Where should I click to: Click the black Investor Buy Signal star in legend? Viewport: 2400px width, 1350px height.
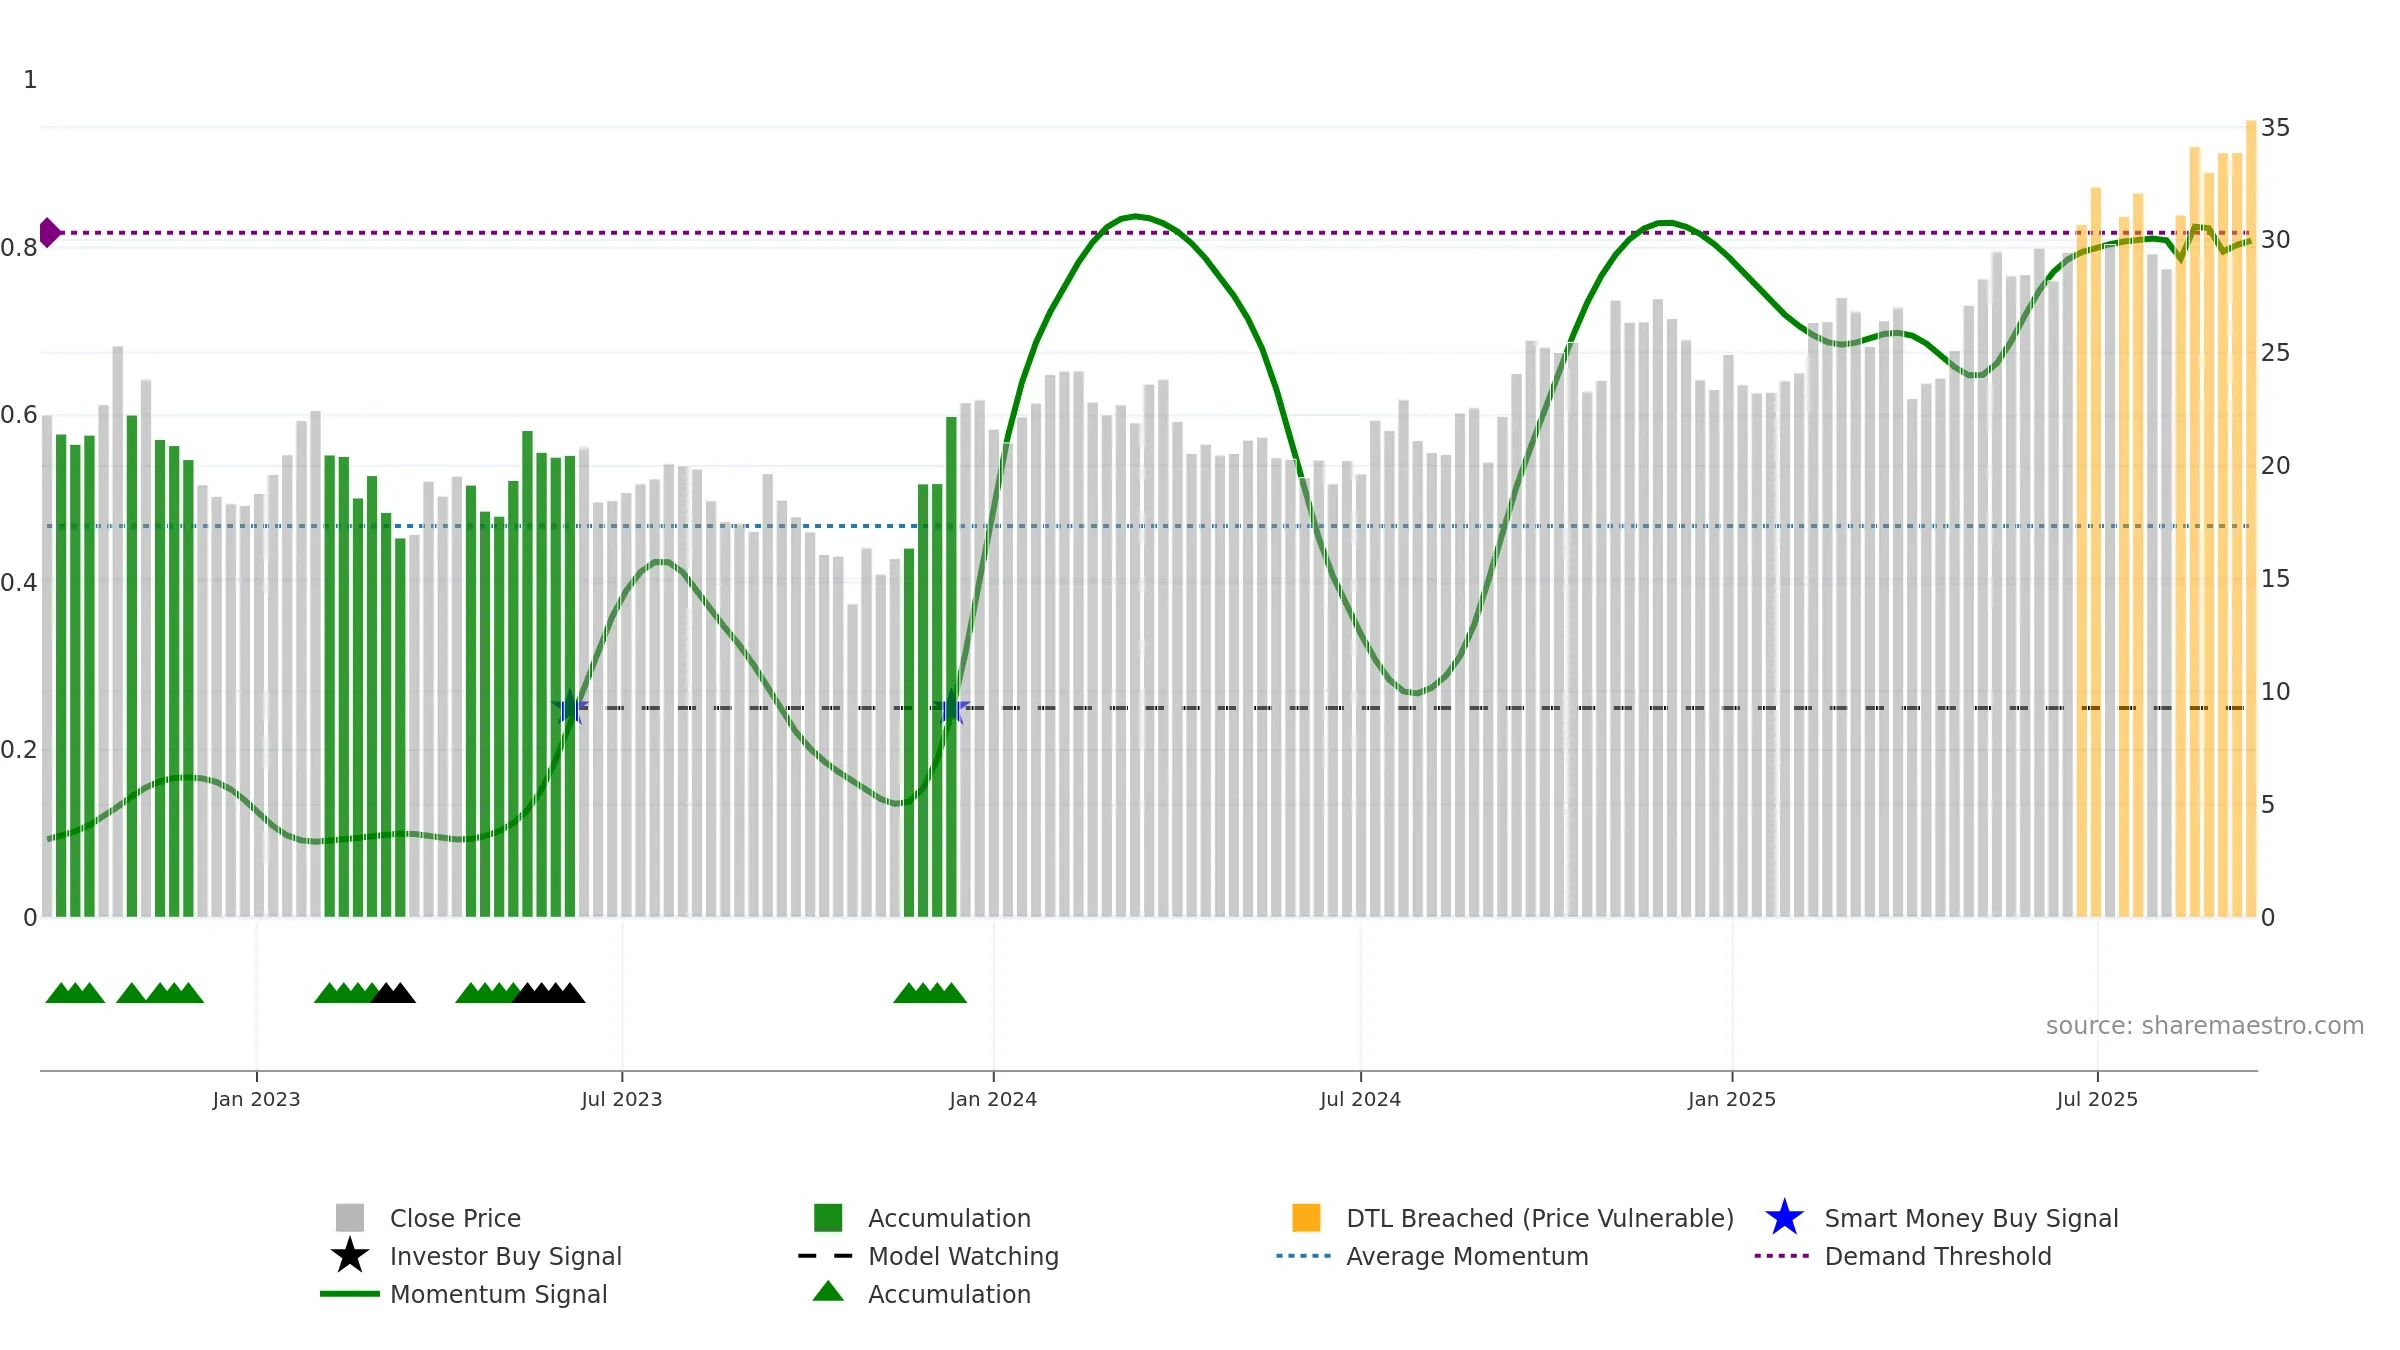click(350, 1256)
